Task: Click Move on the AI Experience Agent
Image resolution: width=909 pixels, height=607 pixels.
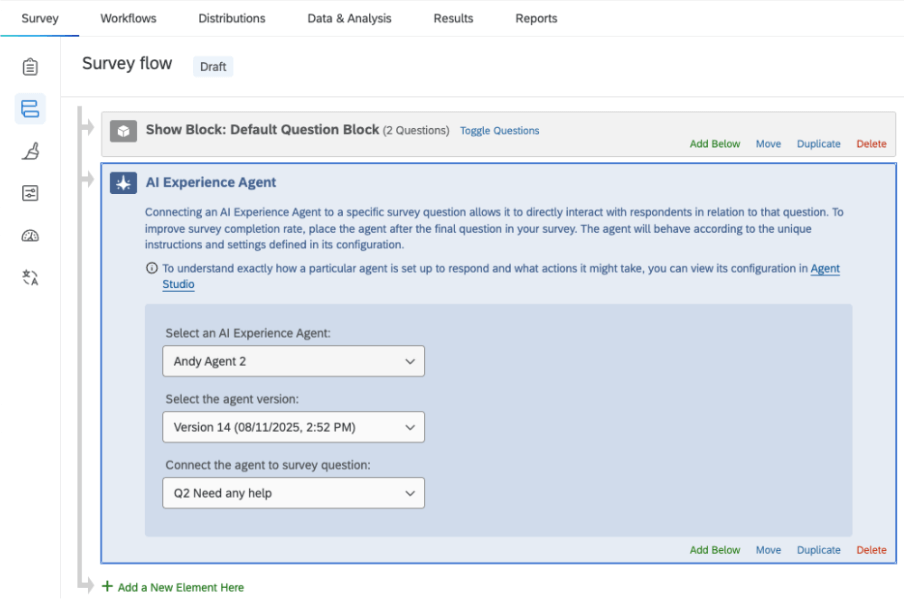Action: click(x=768, y=550)
